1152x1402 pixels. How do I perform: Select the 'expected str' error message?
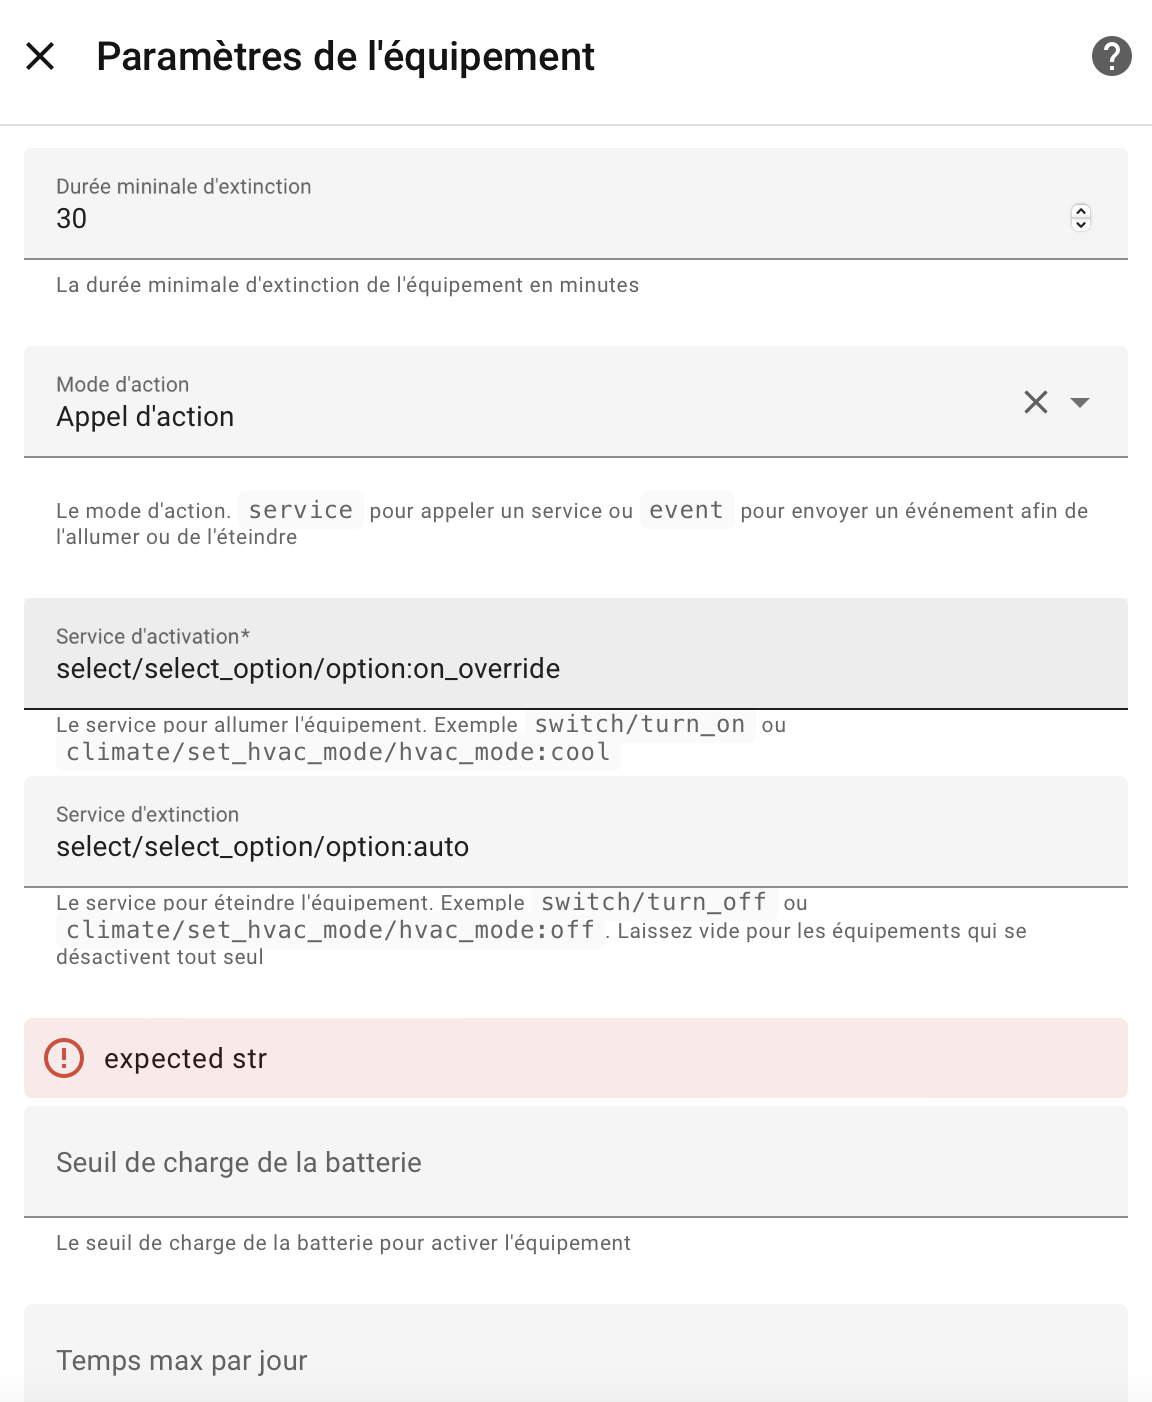pyautogui.click(x=185, y=1058)
